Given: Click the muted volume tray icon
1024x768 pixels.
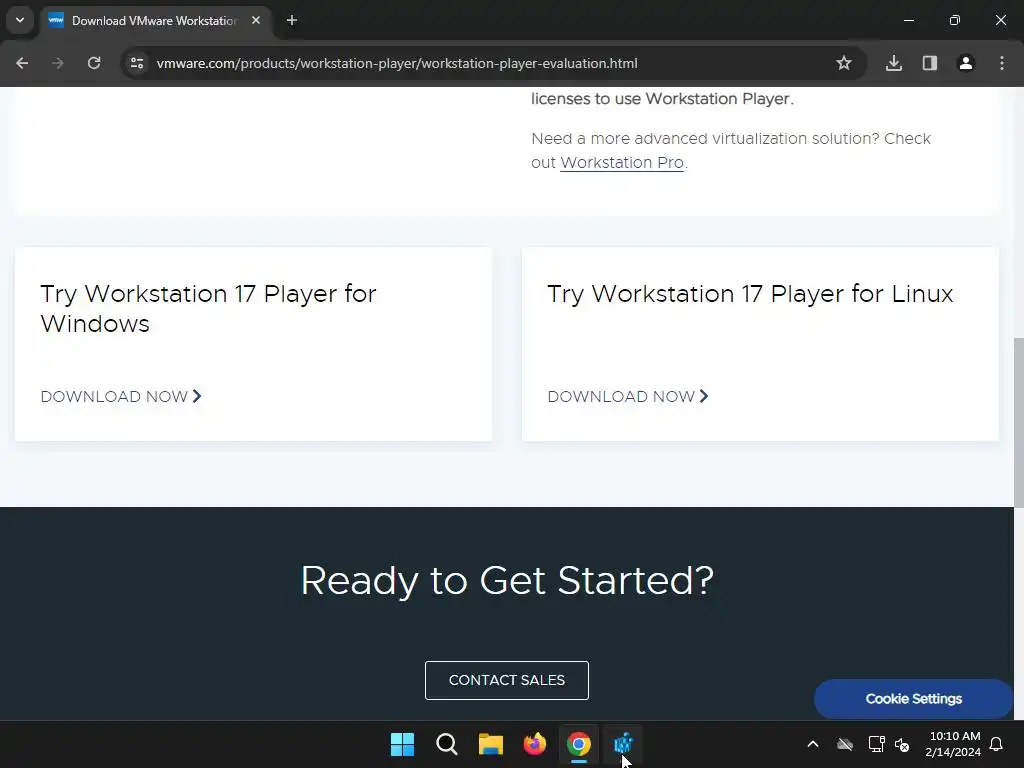Looking at the screenshot, I should (902, 744).
